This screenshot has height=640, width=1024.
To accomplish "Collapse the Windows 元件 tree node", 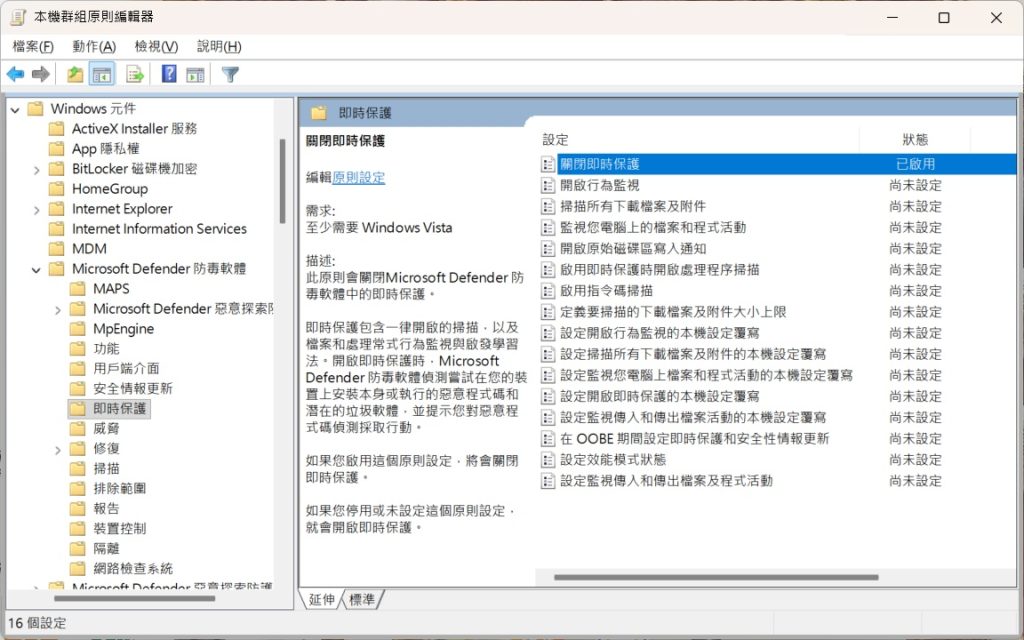I will pos(15,109).
